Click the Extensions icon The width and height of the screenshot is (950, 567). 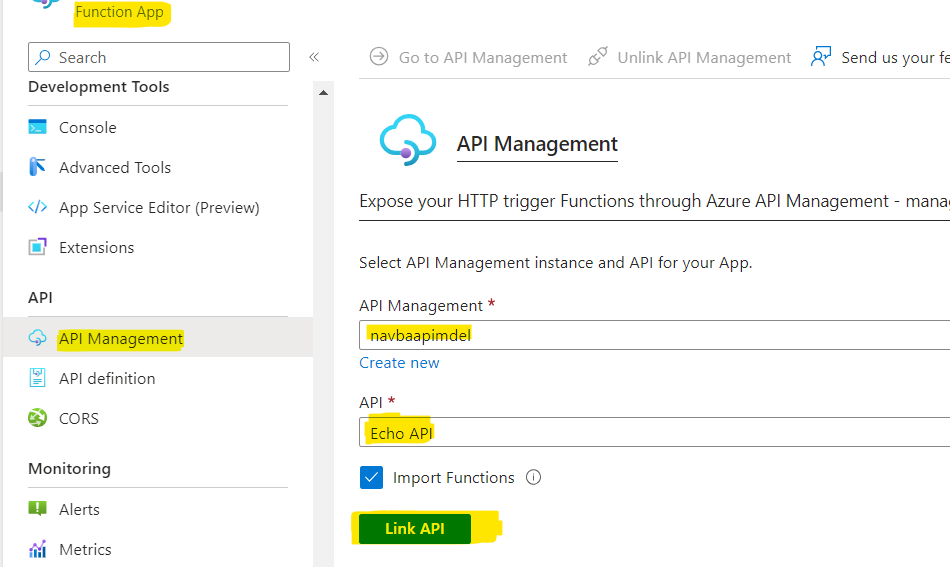click(38, 247)
